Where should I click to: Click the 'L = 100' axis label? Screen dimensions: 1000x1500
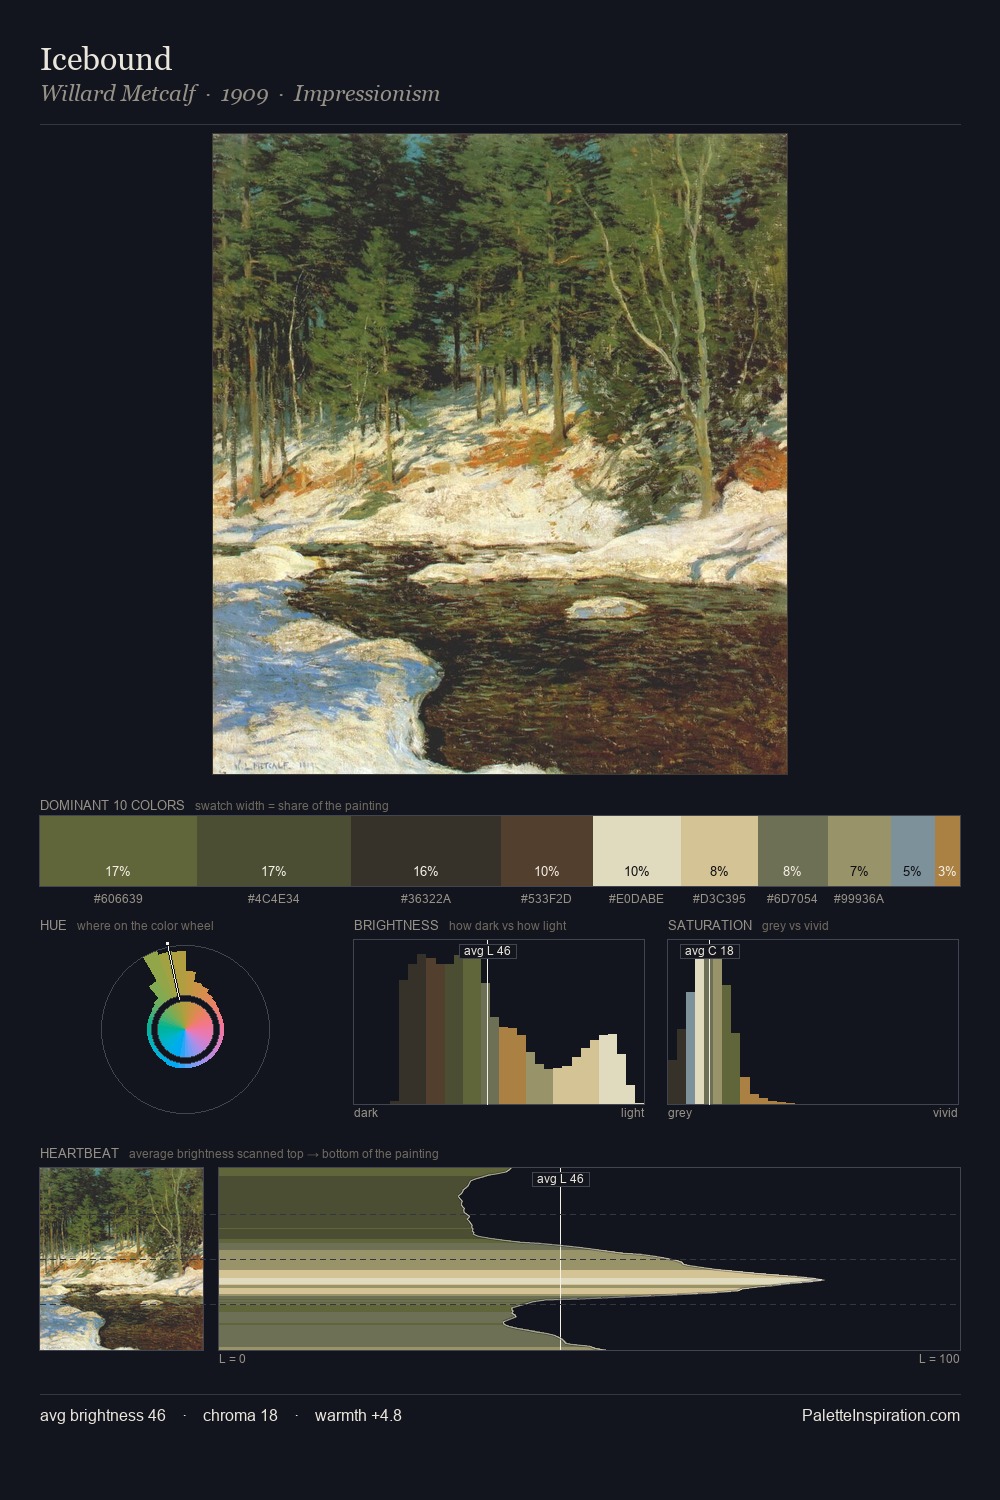[x=939, y=1359]
